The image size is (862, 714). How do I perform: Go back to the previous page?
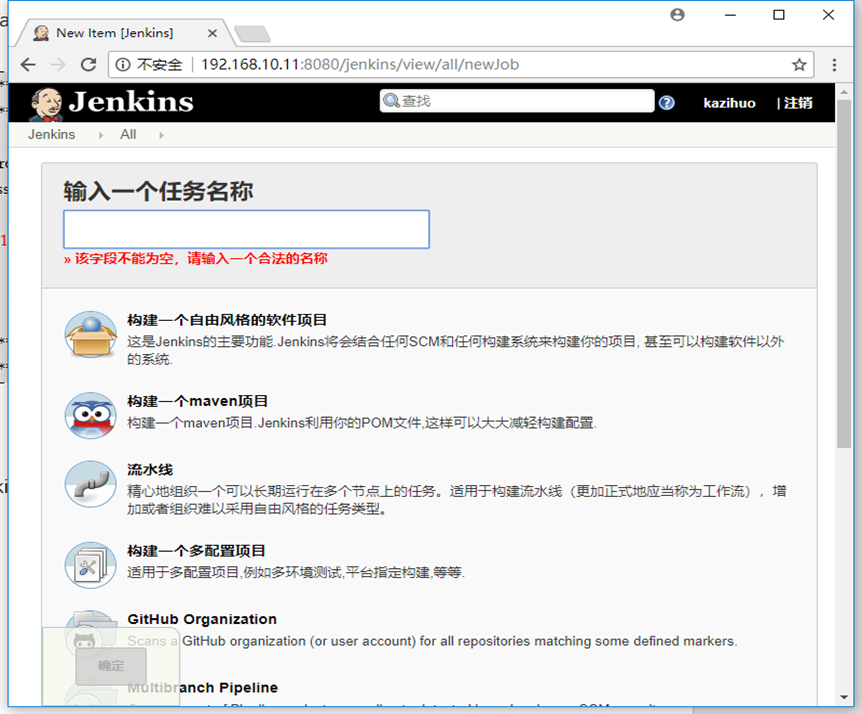tap(28, 65)
